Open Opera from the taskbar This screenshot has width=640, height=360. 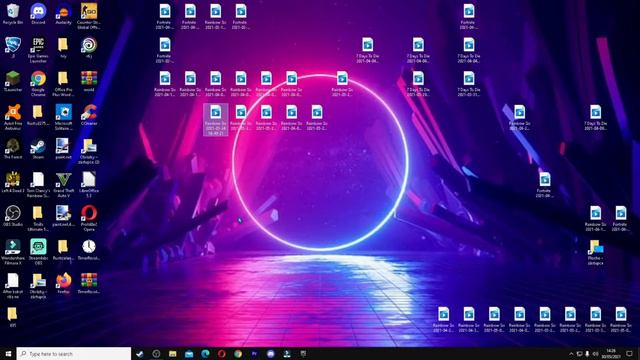coord(222,353)
